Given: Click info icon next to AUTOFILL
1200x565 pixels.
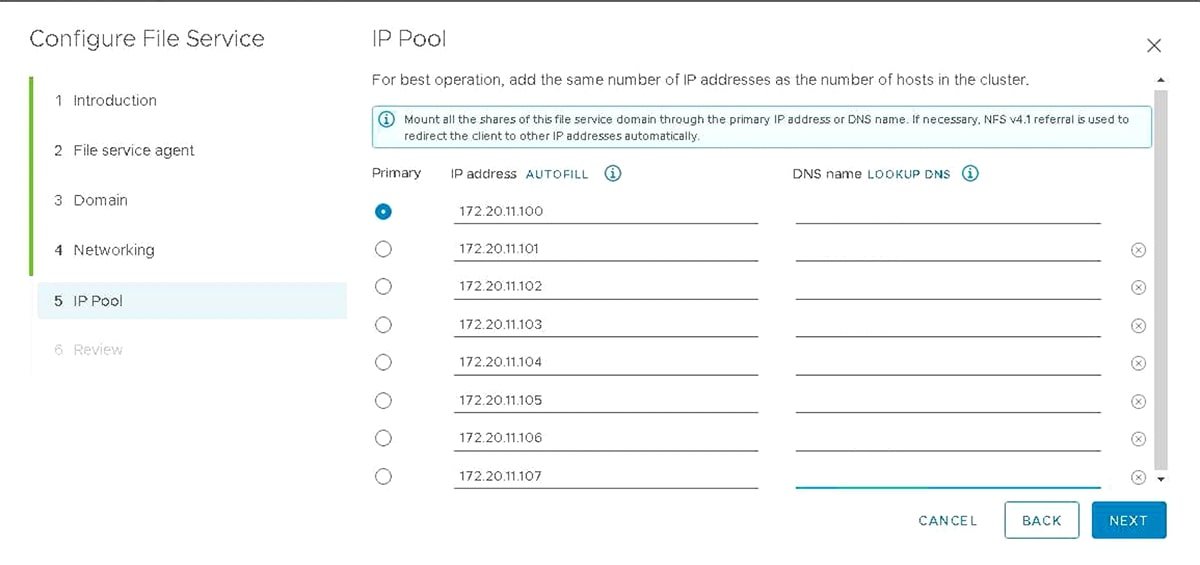Looking at the screenshot, I should pos(613,173).
